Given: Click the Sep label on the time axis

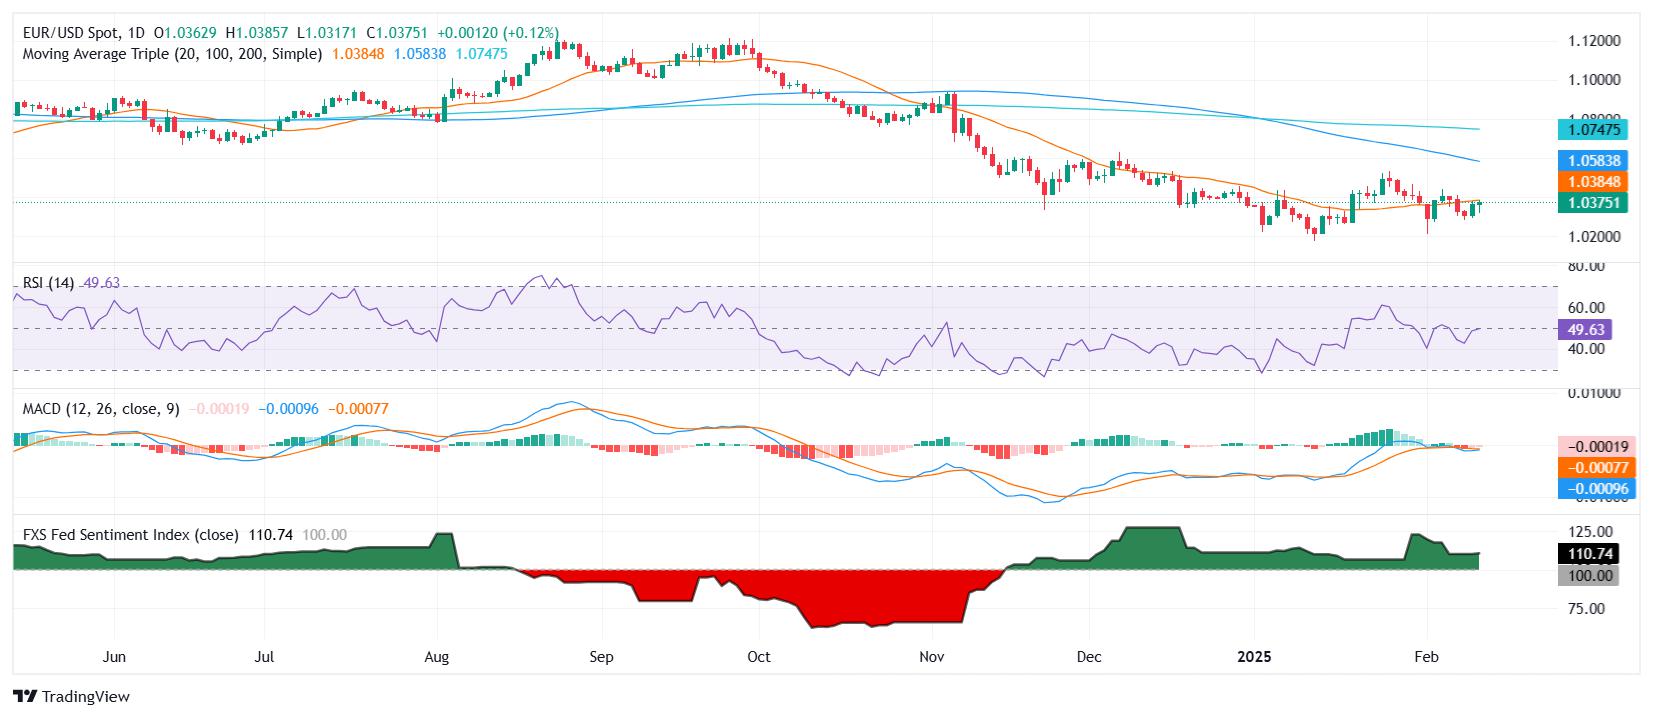Looking at the screenshot, I should point(601,657).
